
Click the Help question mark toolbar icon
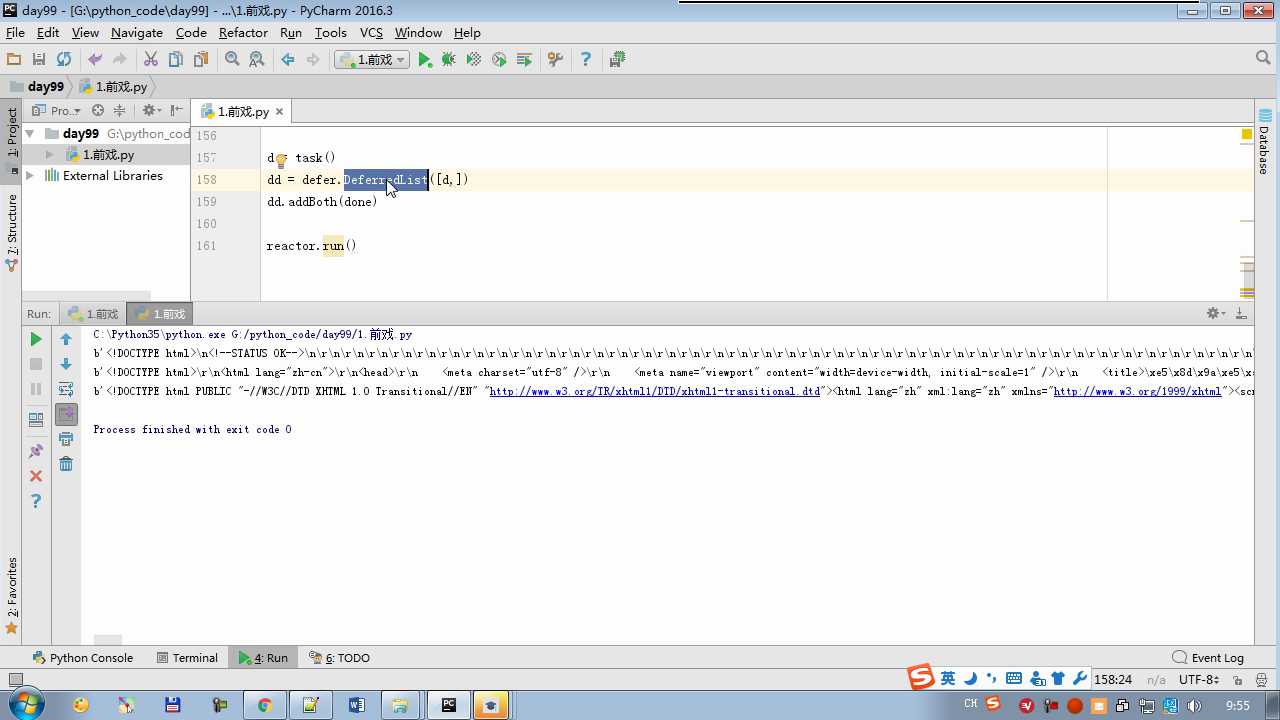(x=586, y=60)
